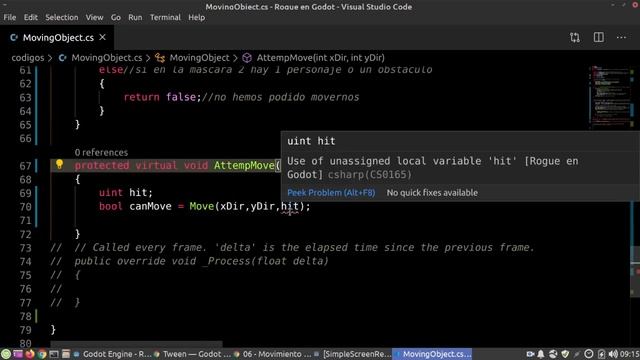Split the editor to the right
Screen dimensions: 640x360
pyautogui.click(x=599, y=37)
